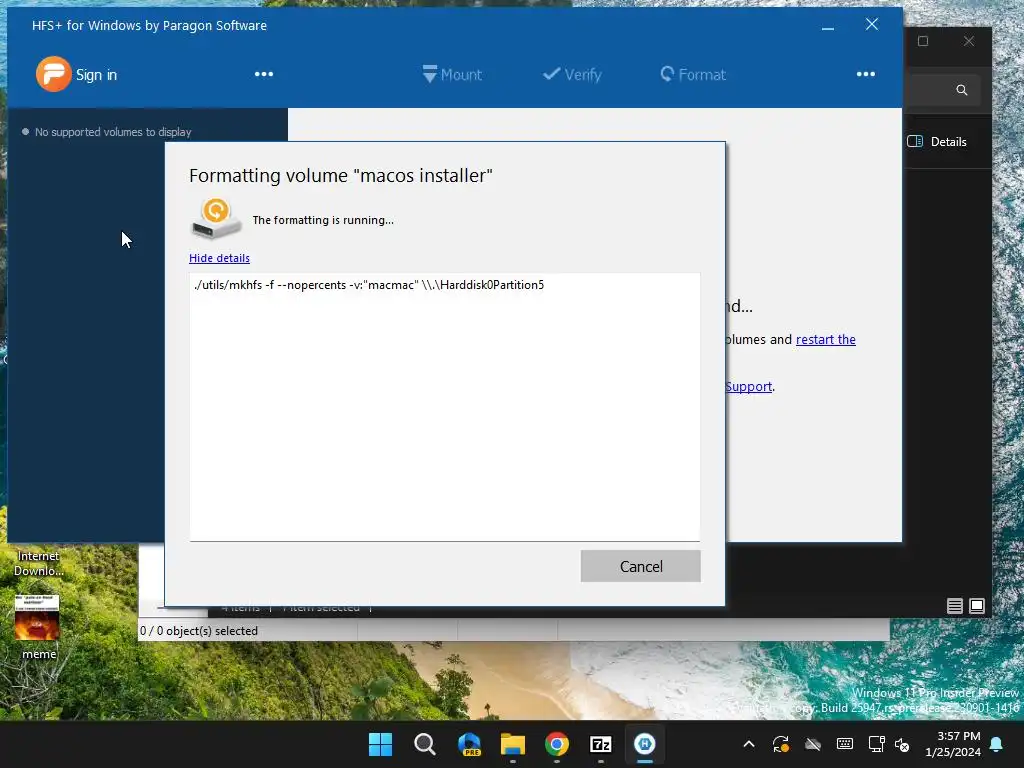Follow the restart the link
This screenshot has height=768, width=1024.
tap(825, 340)
